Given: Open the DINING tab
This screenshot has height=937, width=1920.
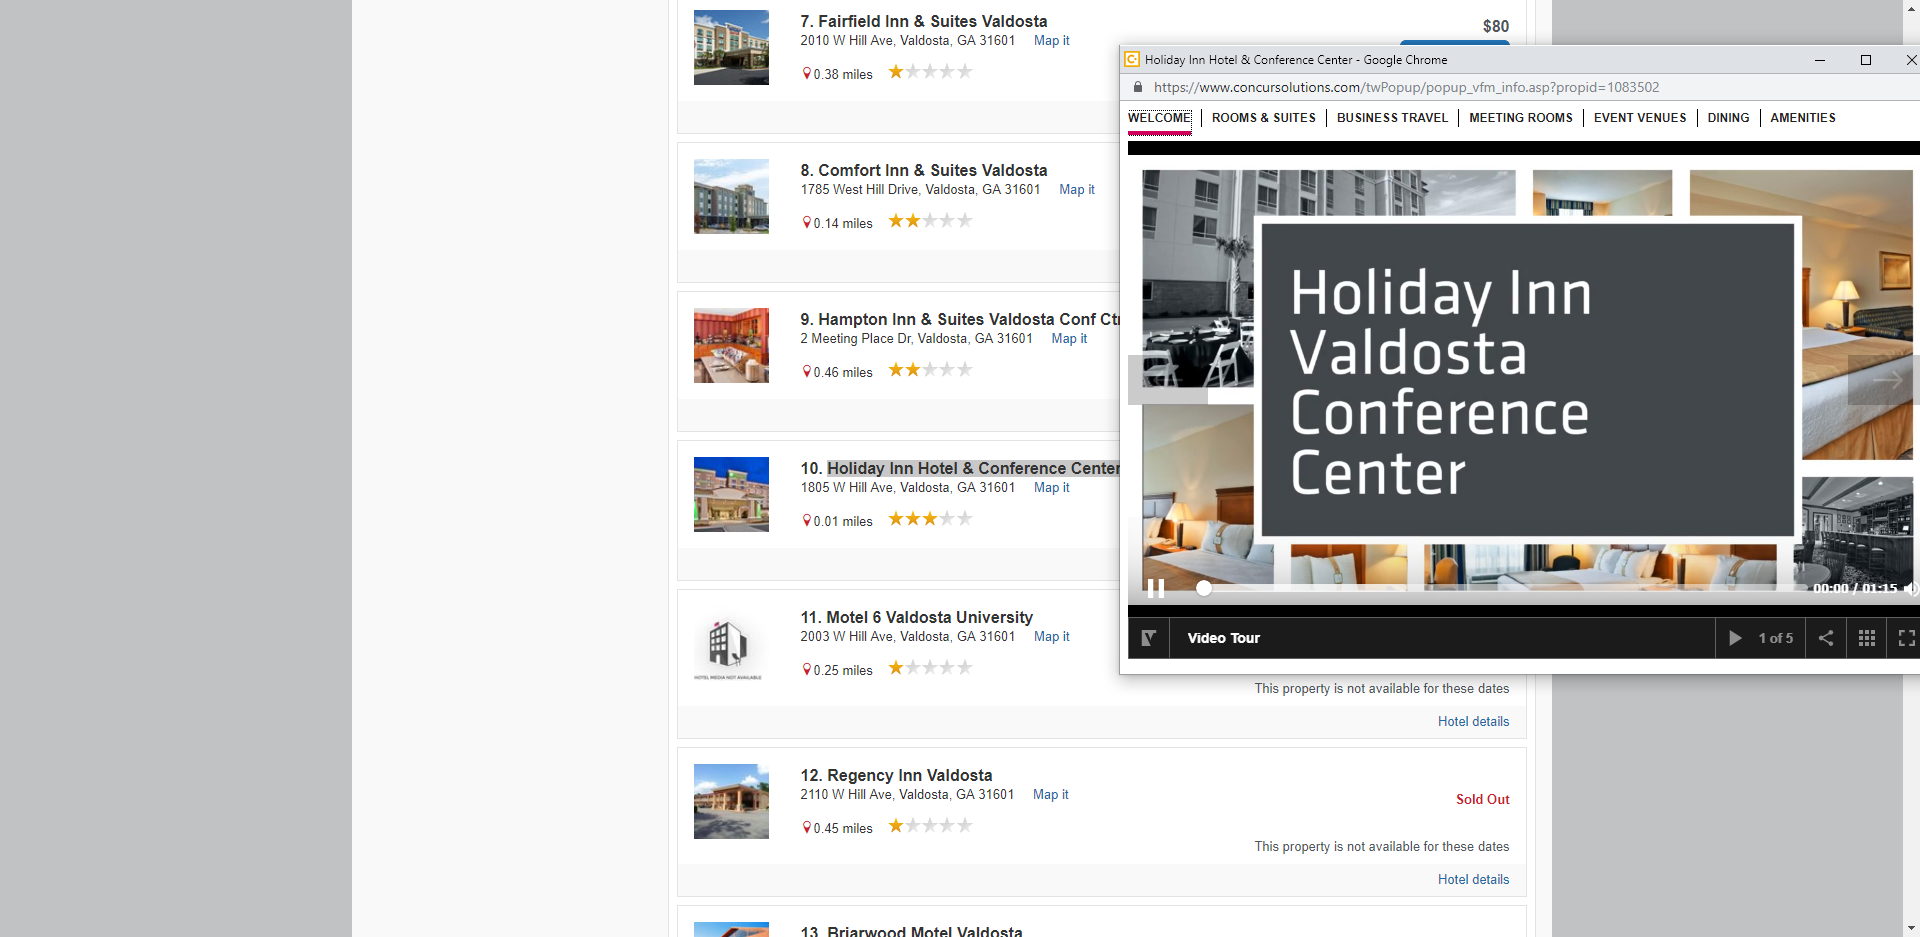Looking at the screenshot, I should point(1728,118).
